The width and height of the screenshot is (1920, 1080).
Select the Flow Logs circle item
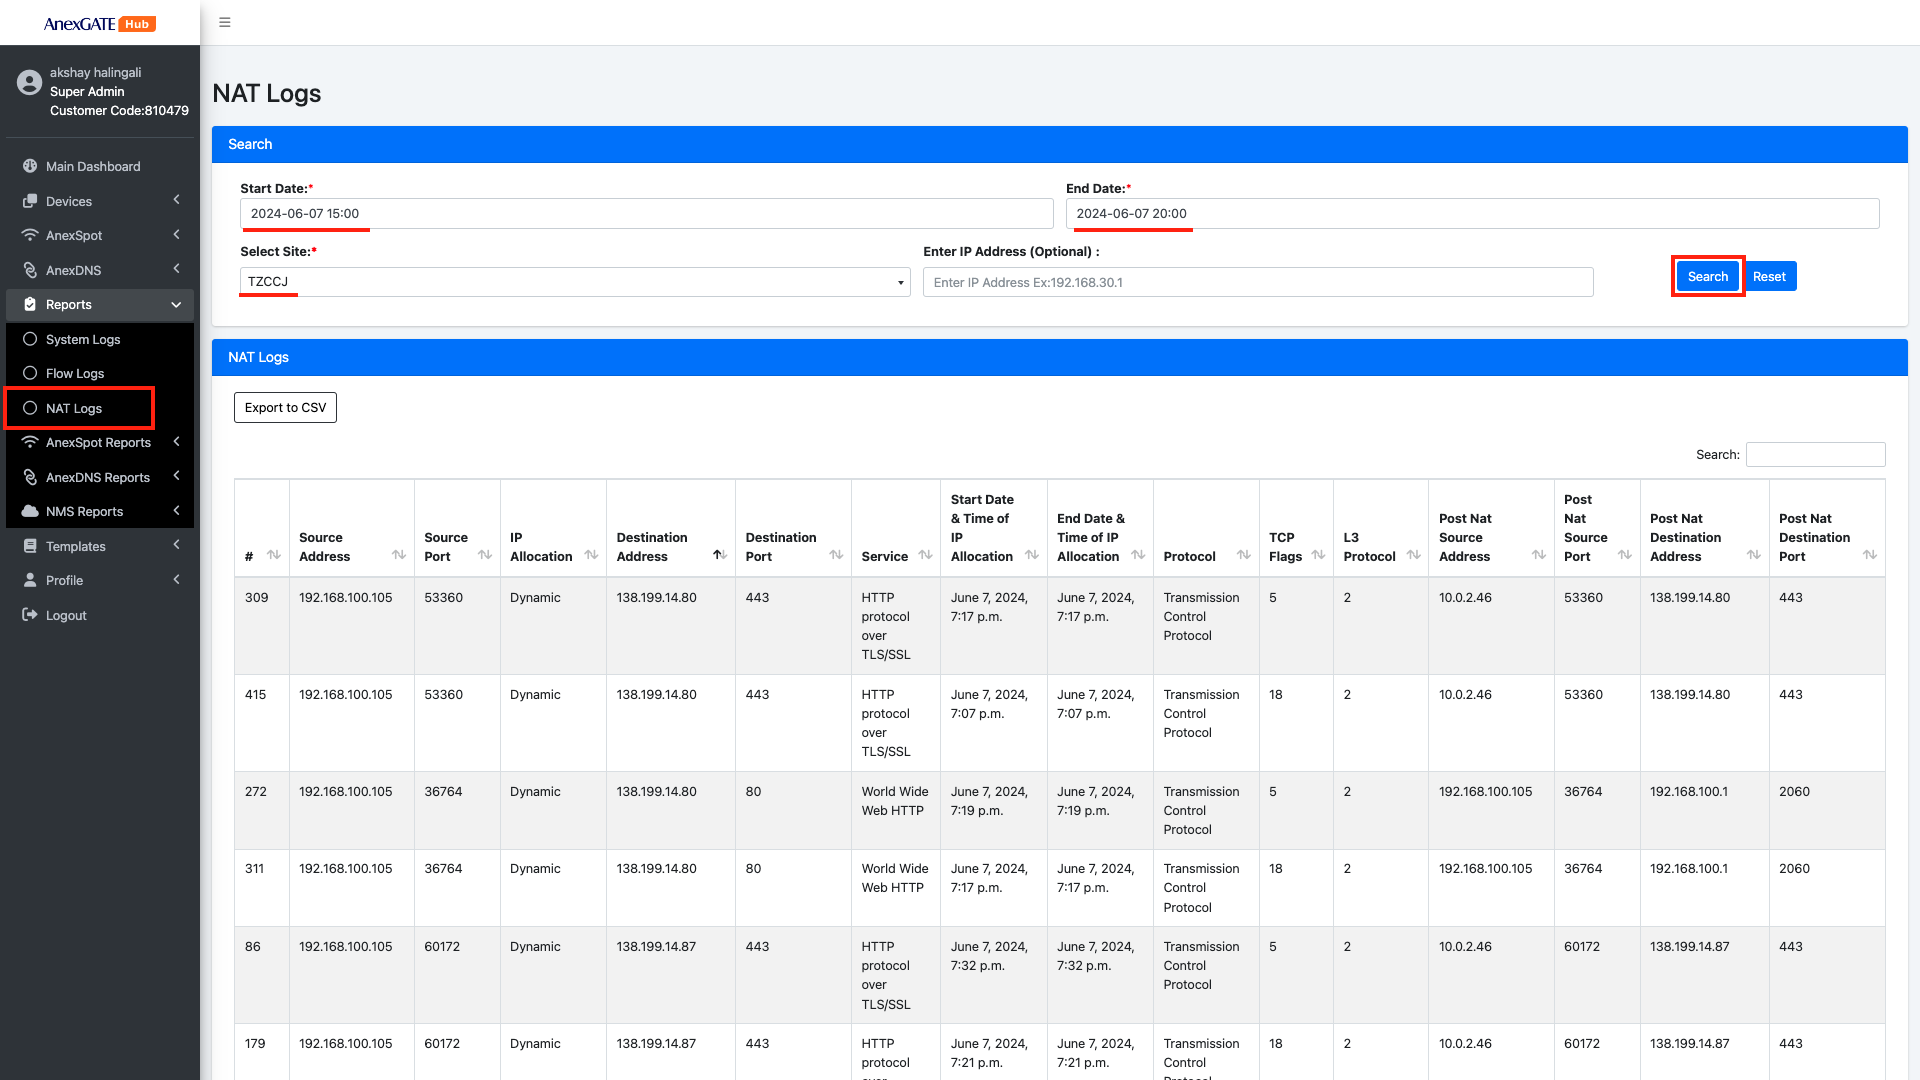tap(30, 373)
